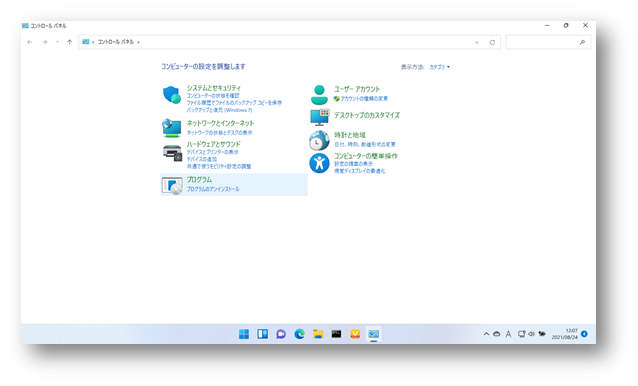Click the OneDrive cloud tray icon
638x386 pixels.
coord(497,334)
